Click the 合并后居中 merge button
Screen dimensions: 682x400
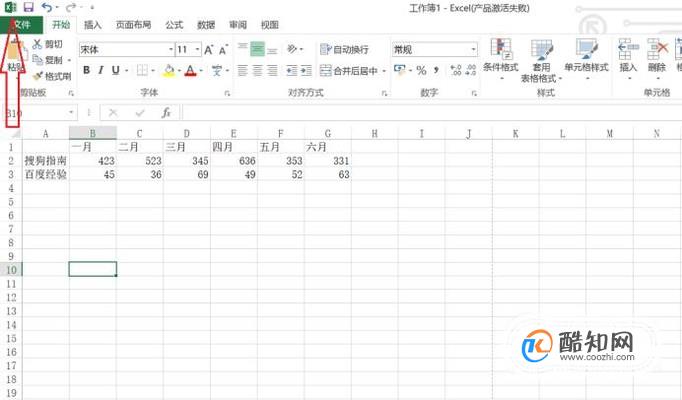pos(349,70)
